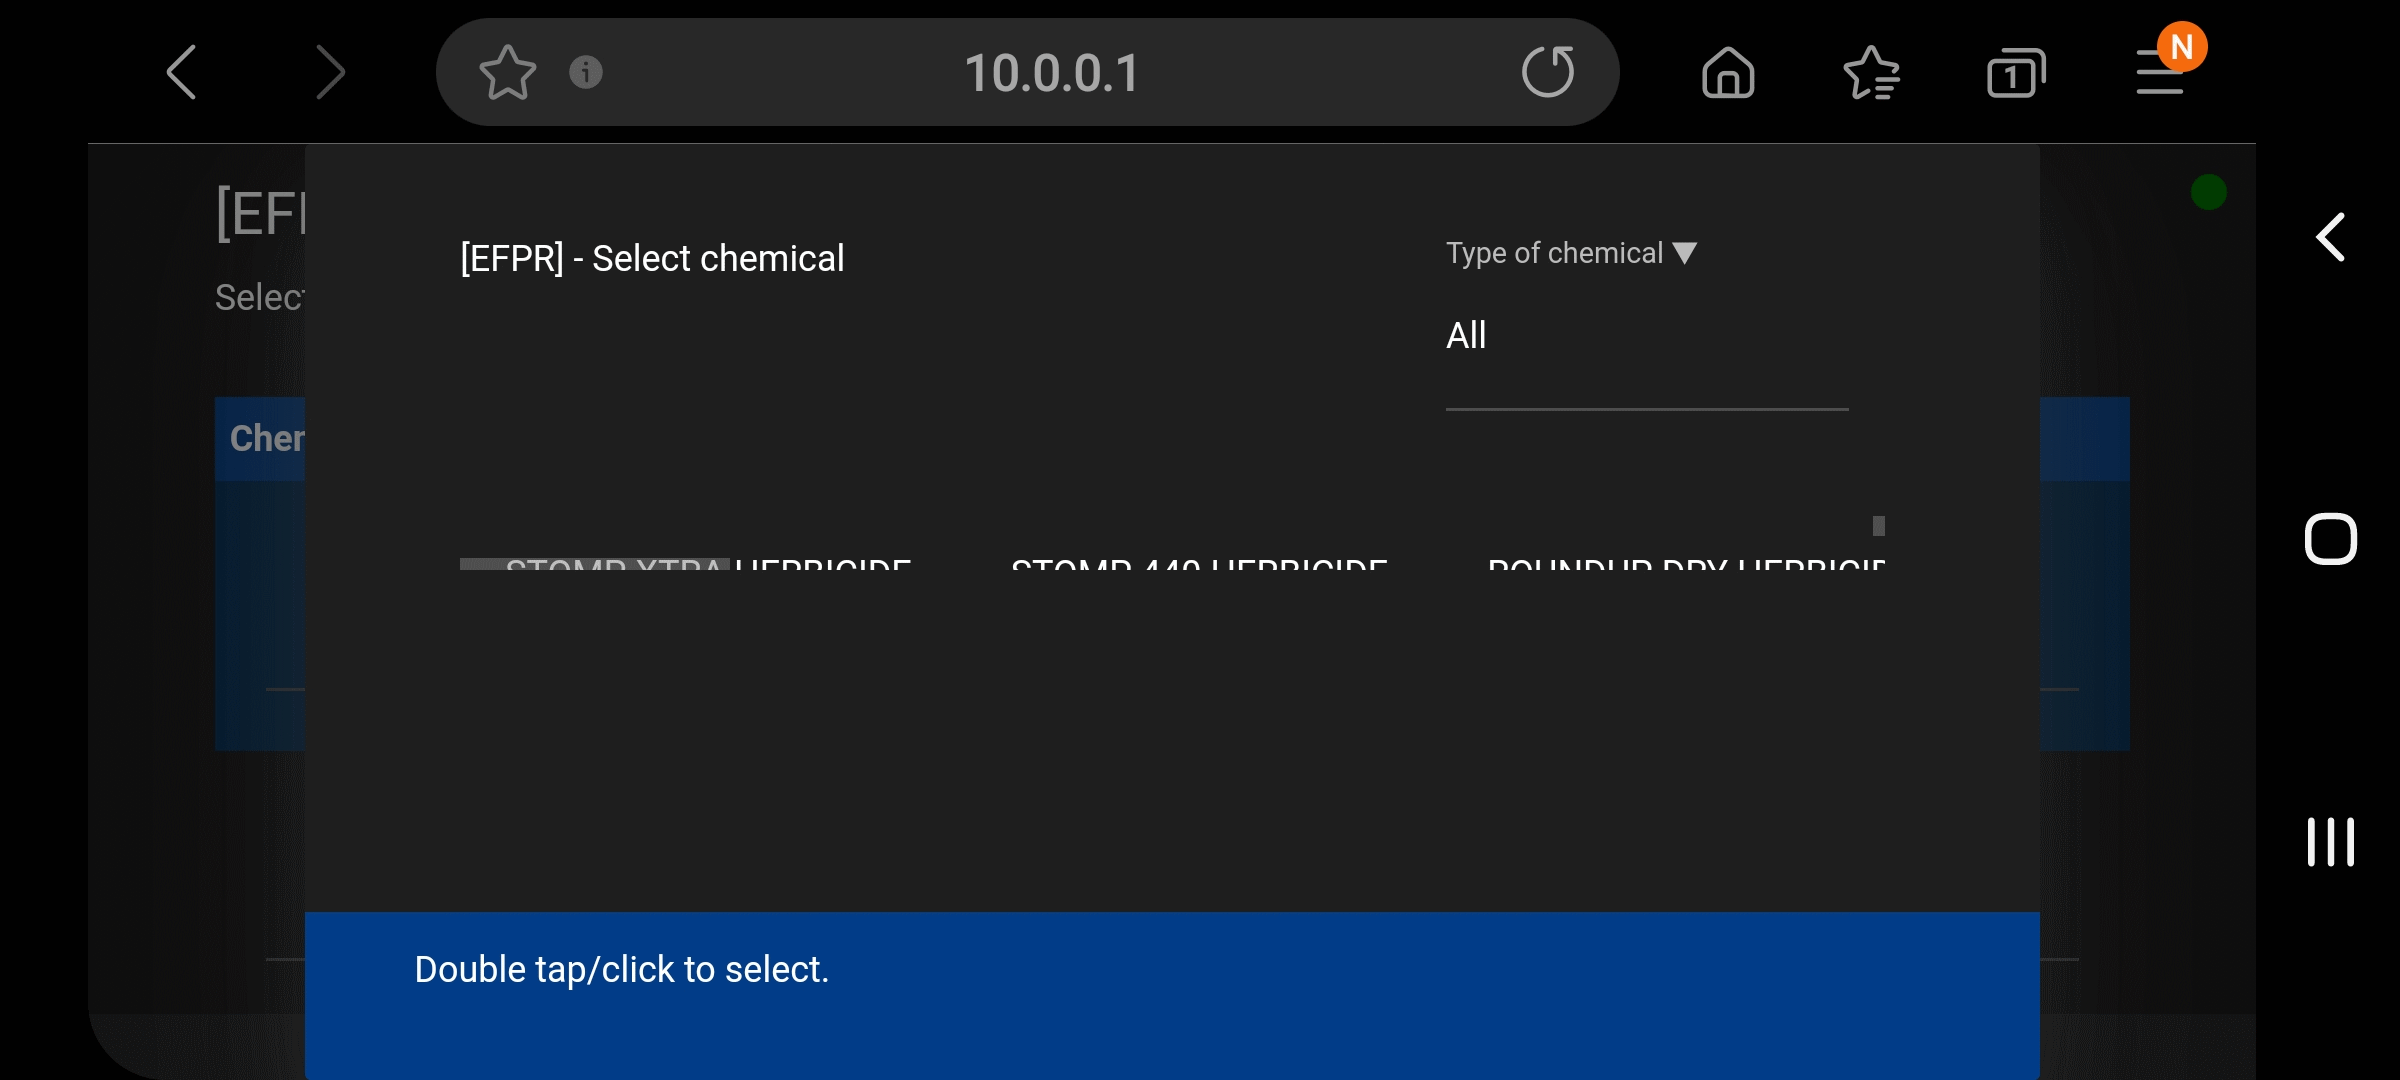Pick ROUNDUP DRY HERBICIDE from chemicals
2400x1080 pixels.
point(1686,565)
